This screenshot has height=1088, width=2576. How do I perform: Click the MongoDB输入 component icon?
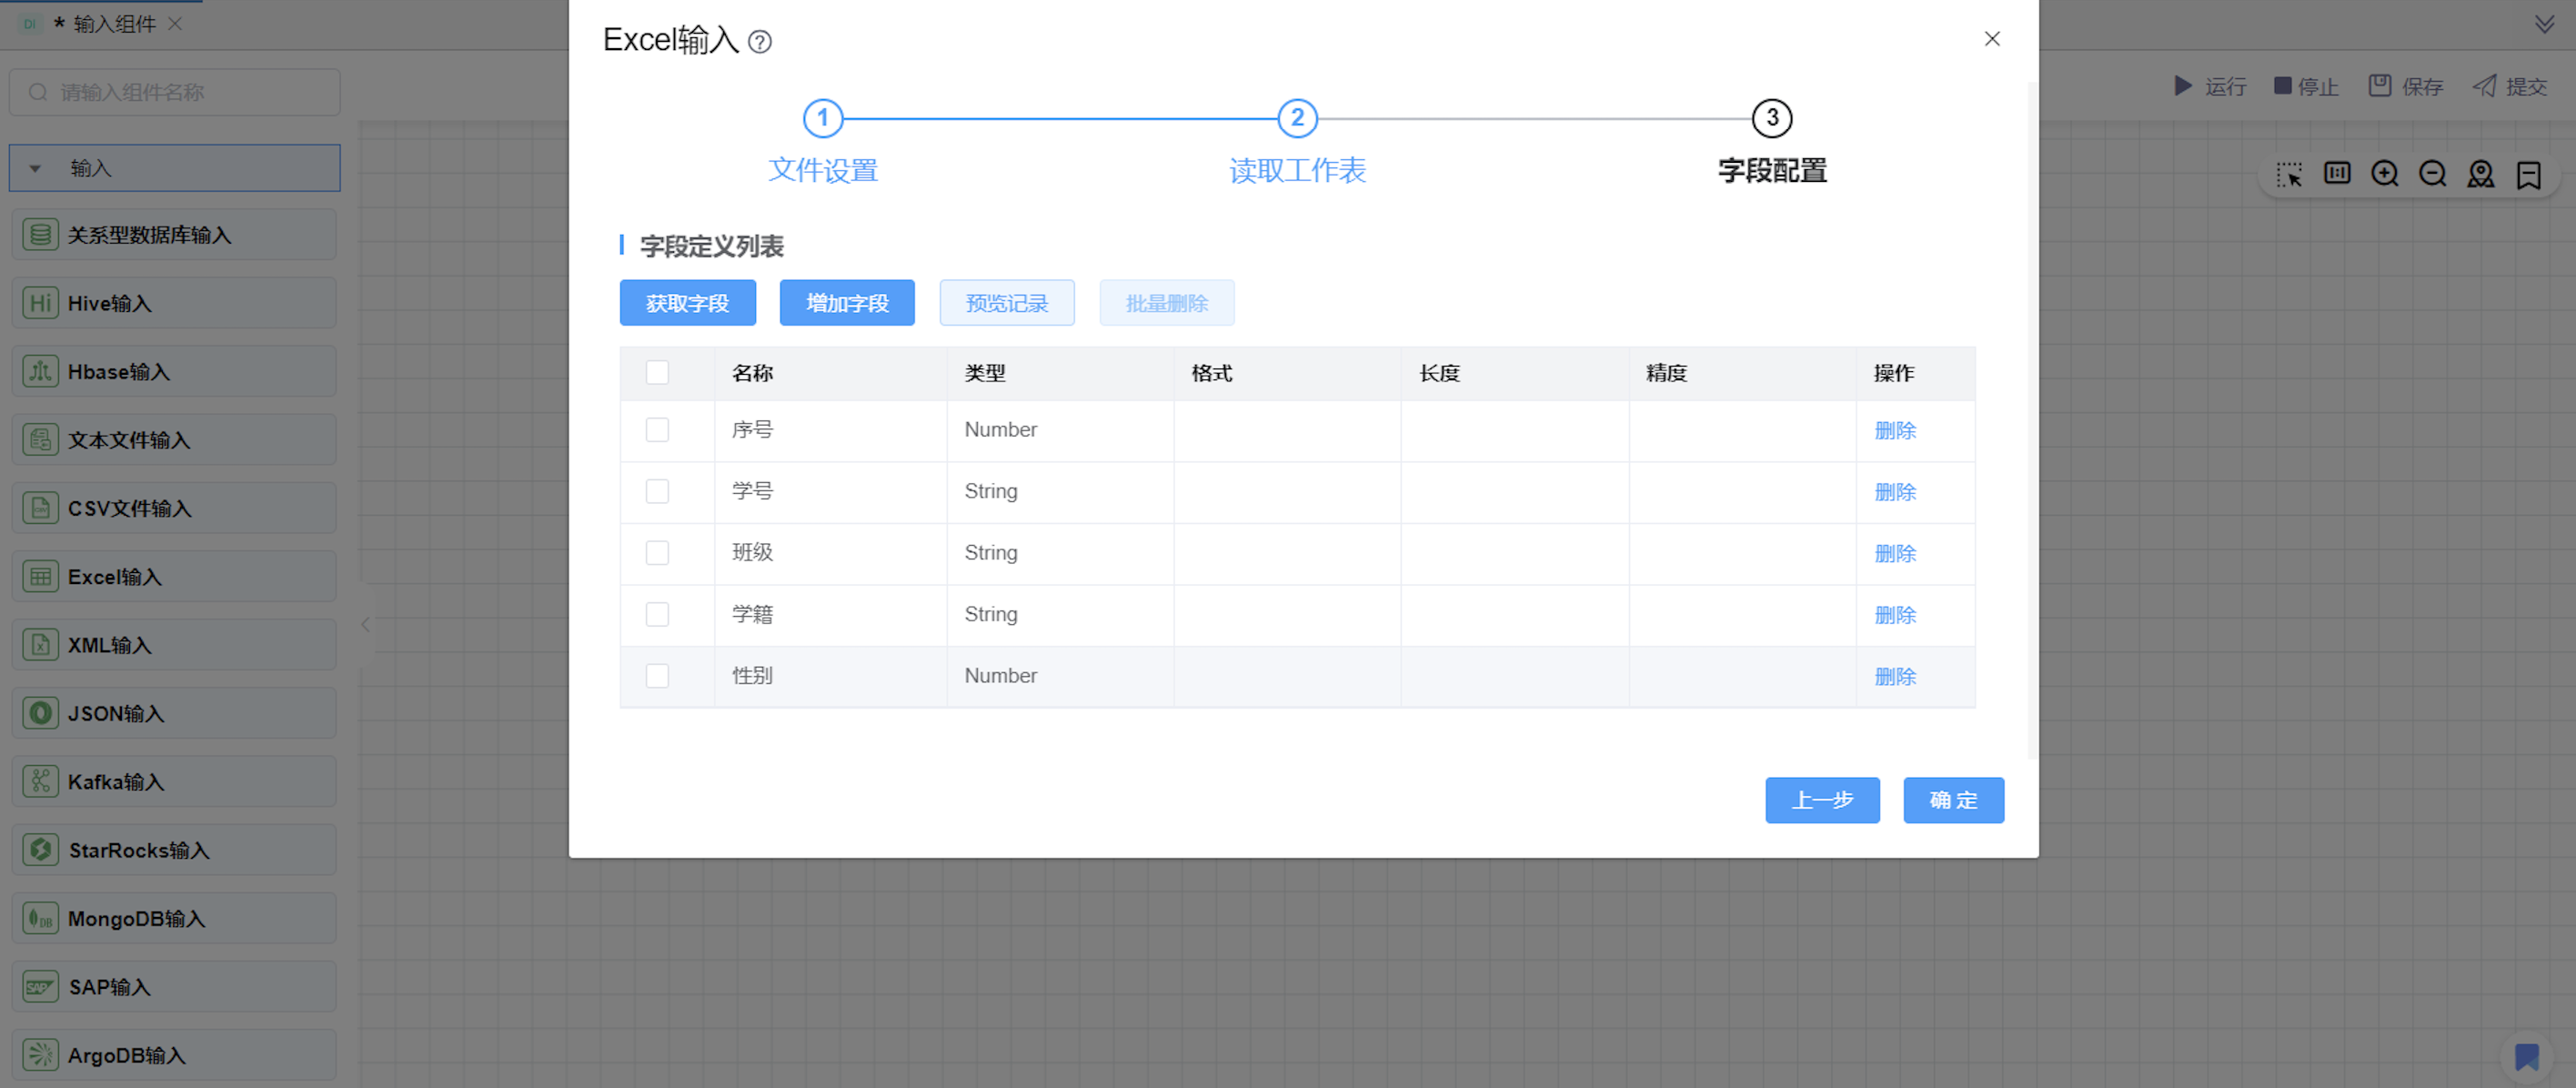40,918
